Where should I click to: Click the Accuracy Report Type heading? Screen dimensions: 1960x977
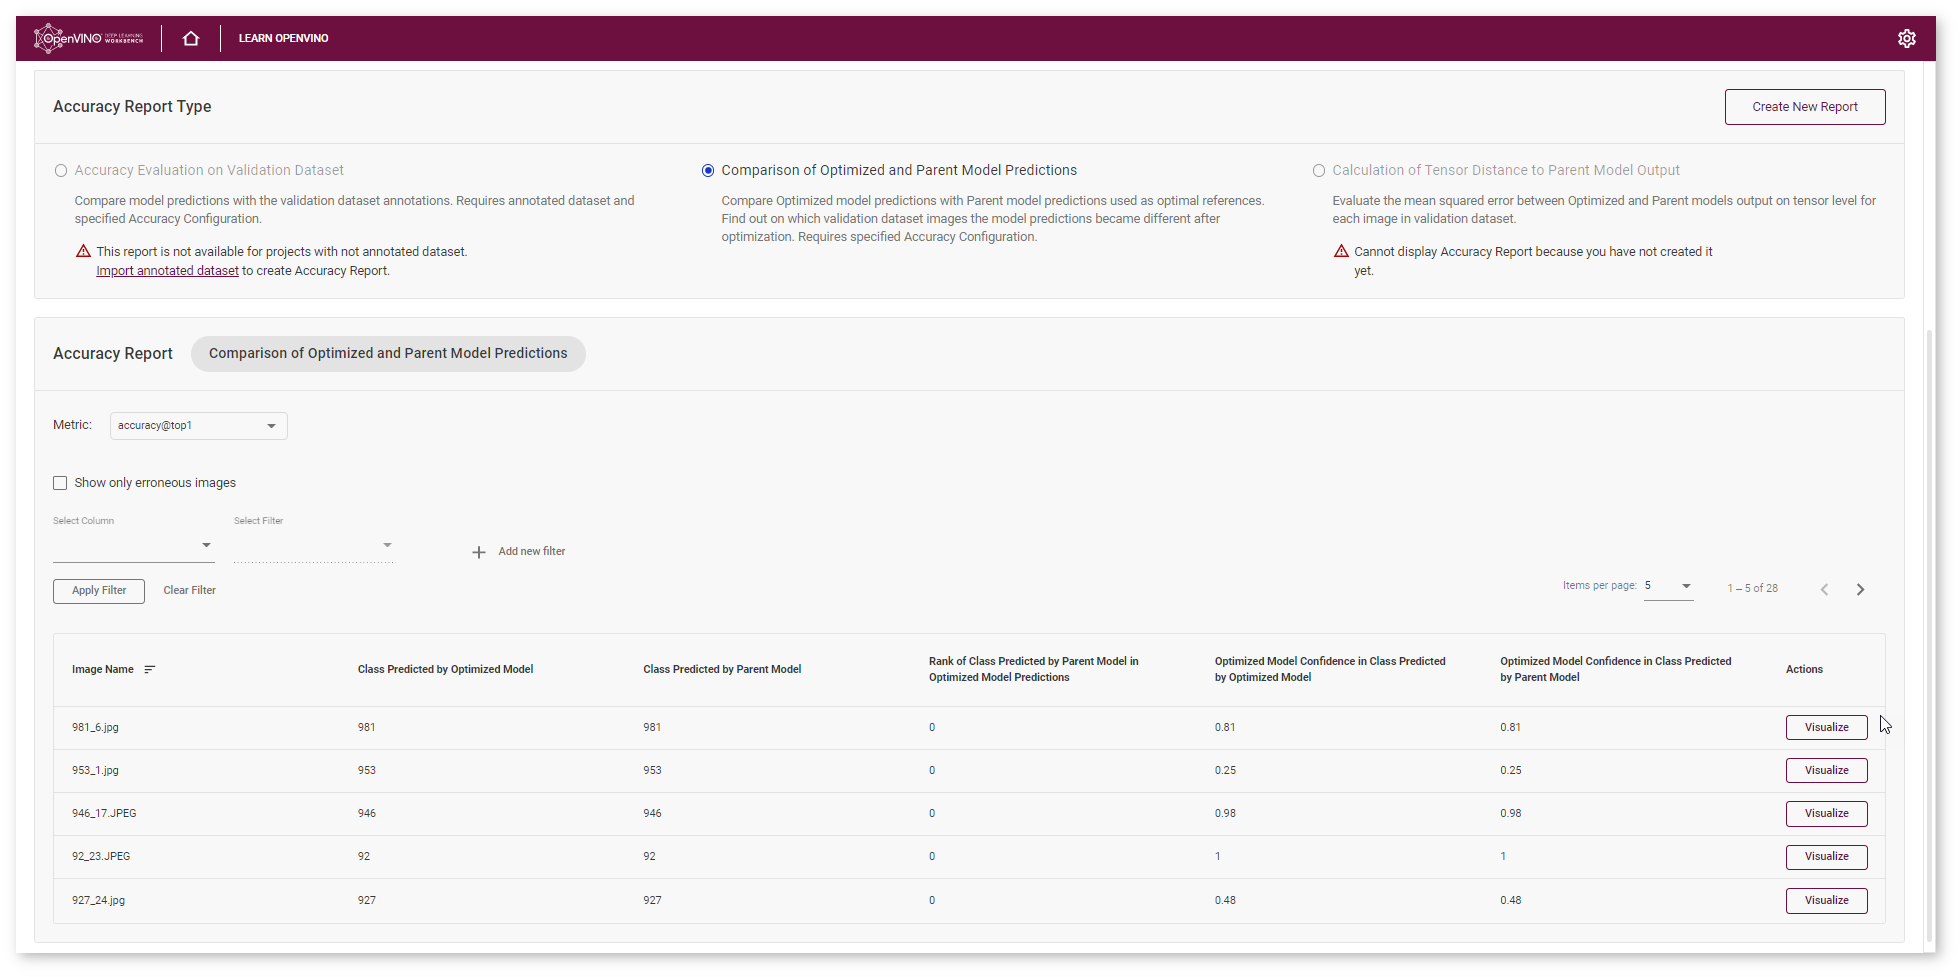tap(132, 107)
